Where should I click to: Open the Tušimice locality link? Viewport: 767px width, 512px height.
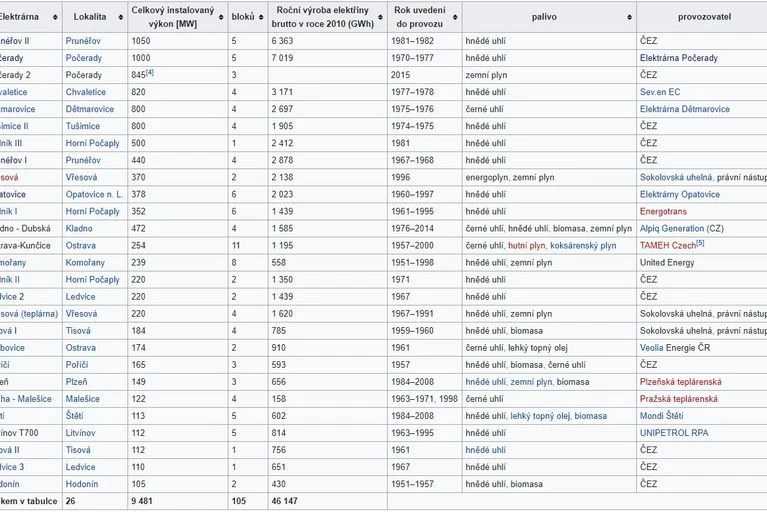point(83,126)
